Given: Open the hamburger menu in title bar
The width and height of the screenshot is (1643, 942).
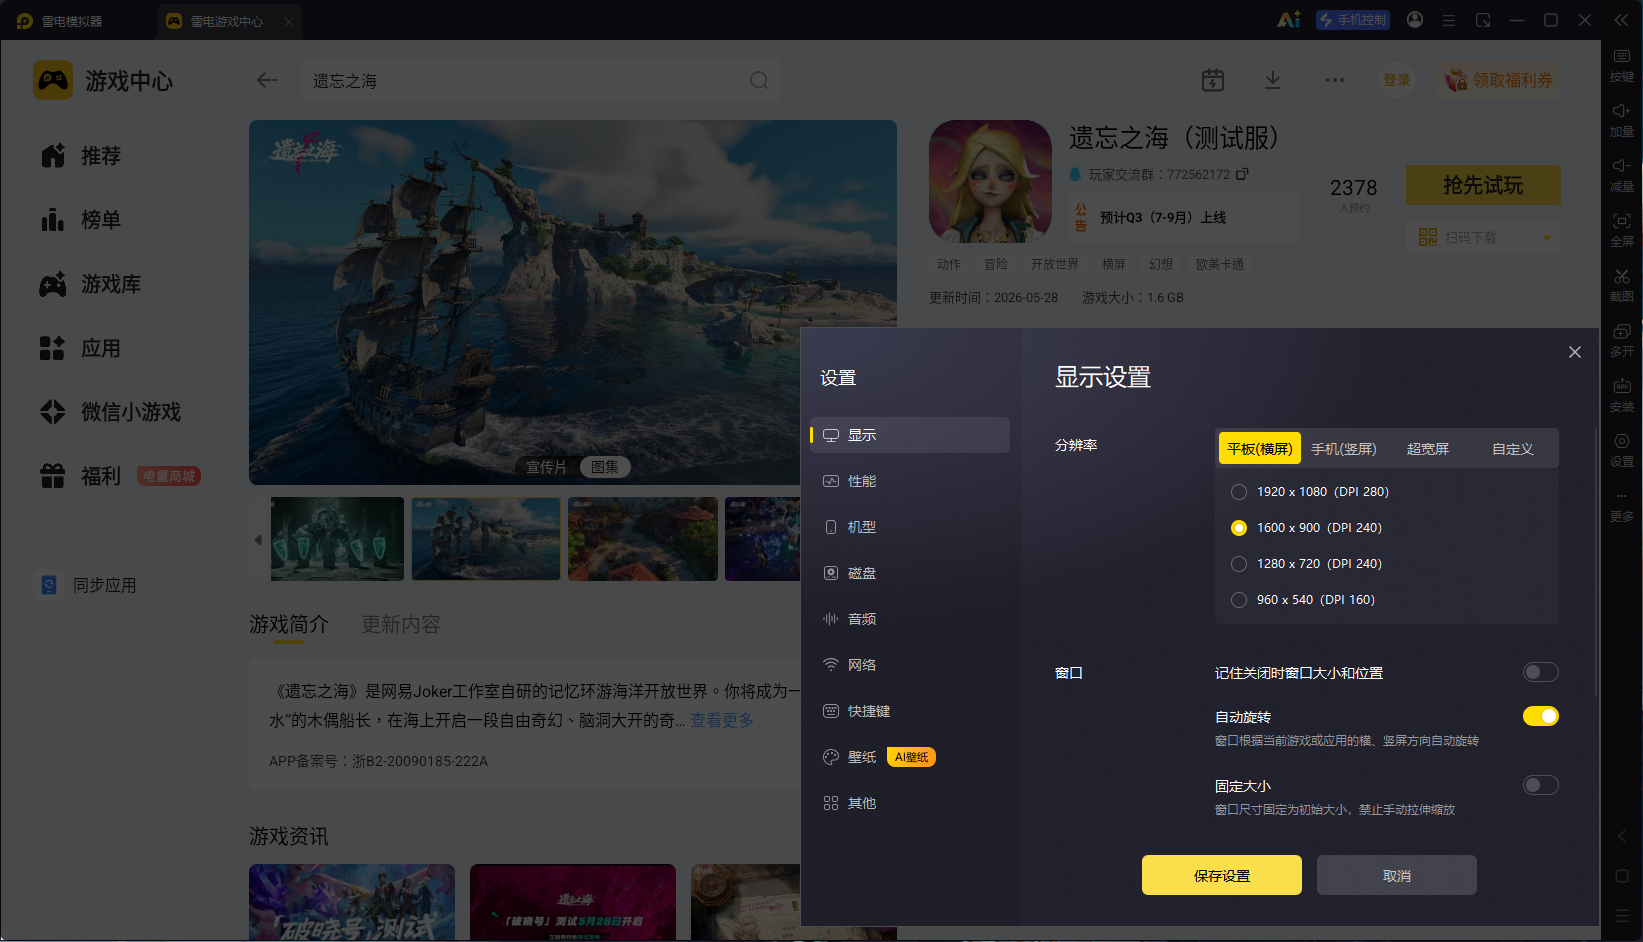Looking at the screenshot, I should point(1448,20).
